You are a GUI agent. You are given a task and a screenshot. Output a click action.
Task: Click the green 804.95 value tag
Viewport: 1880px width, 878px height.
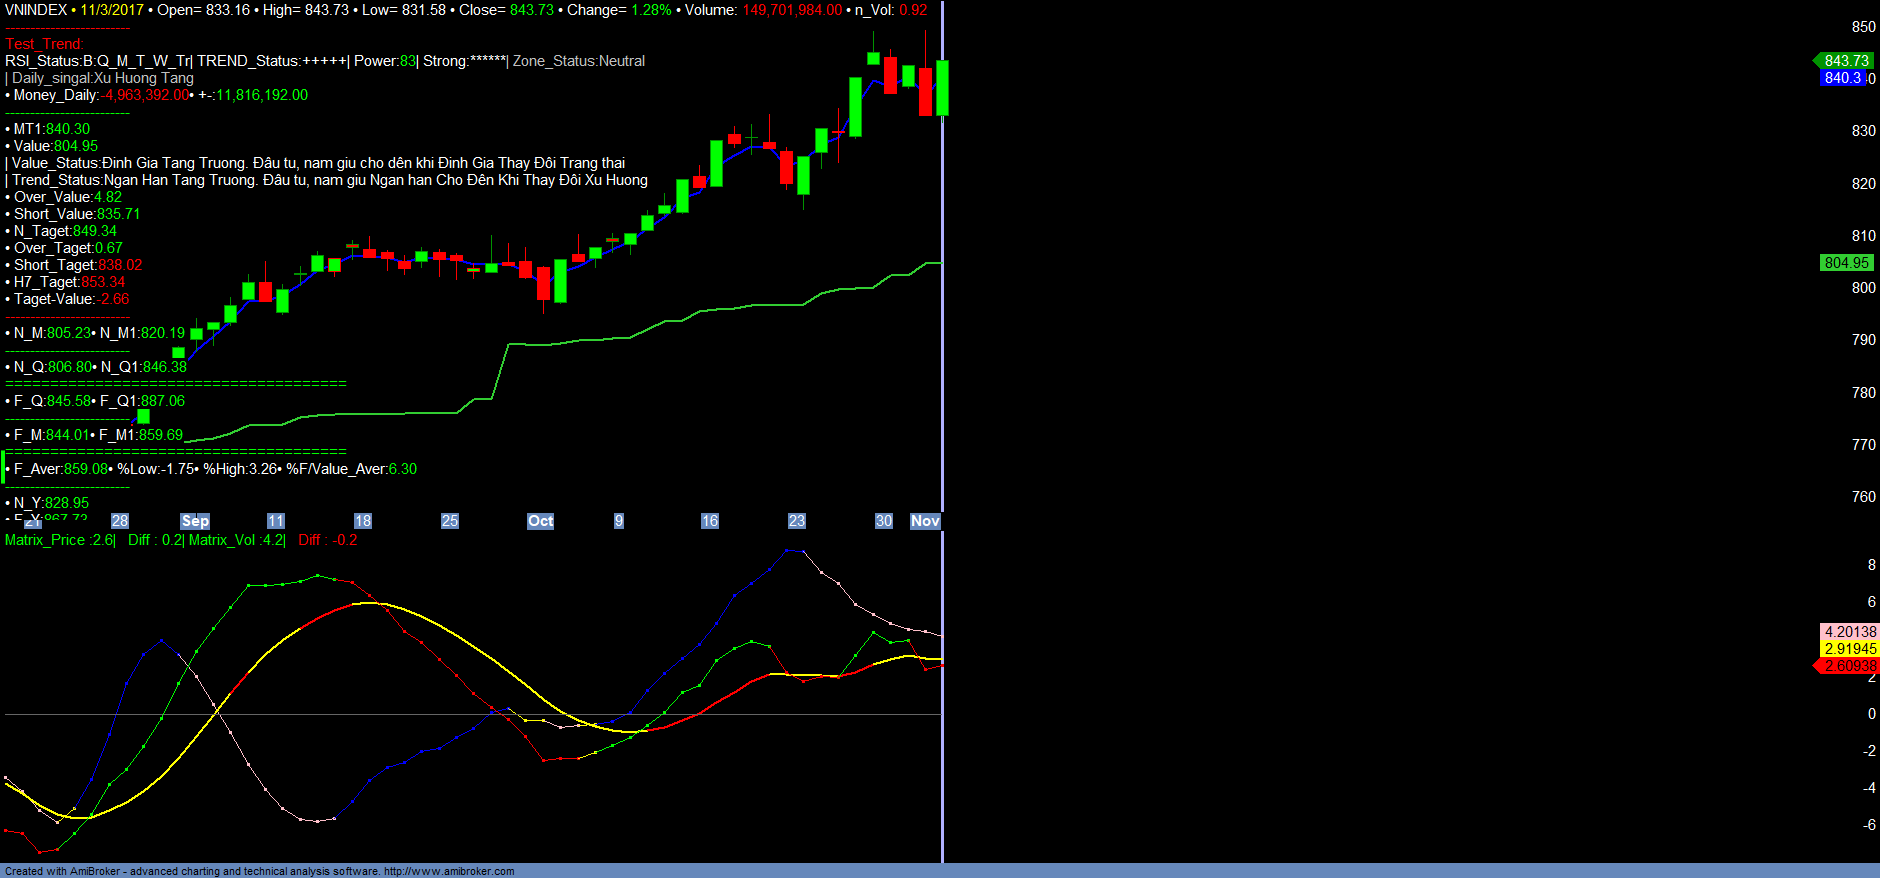tap(1846, 263)
